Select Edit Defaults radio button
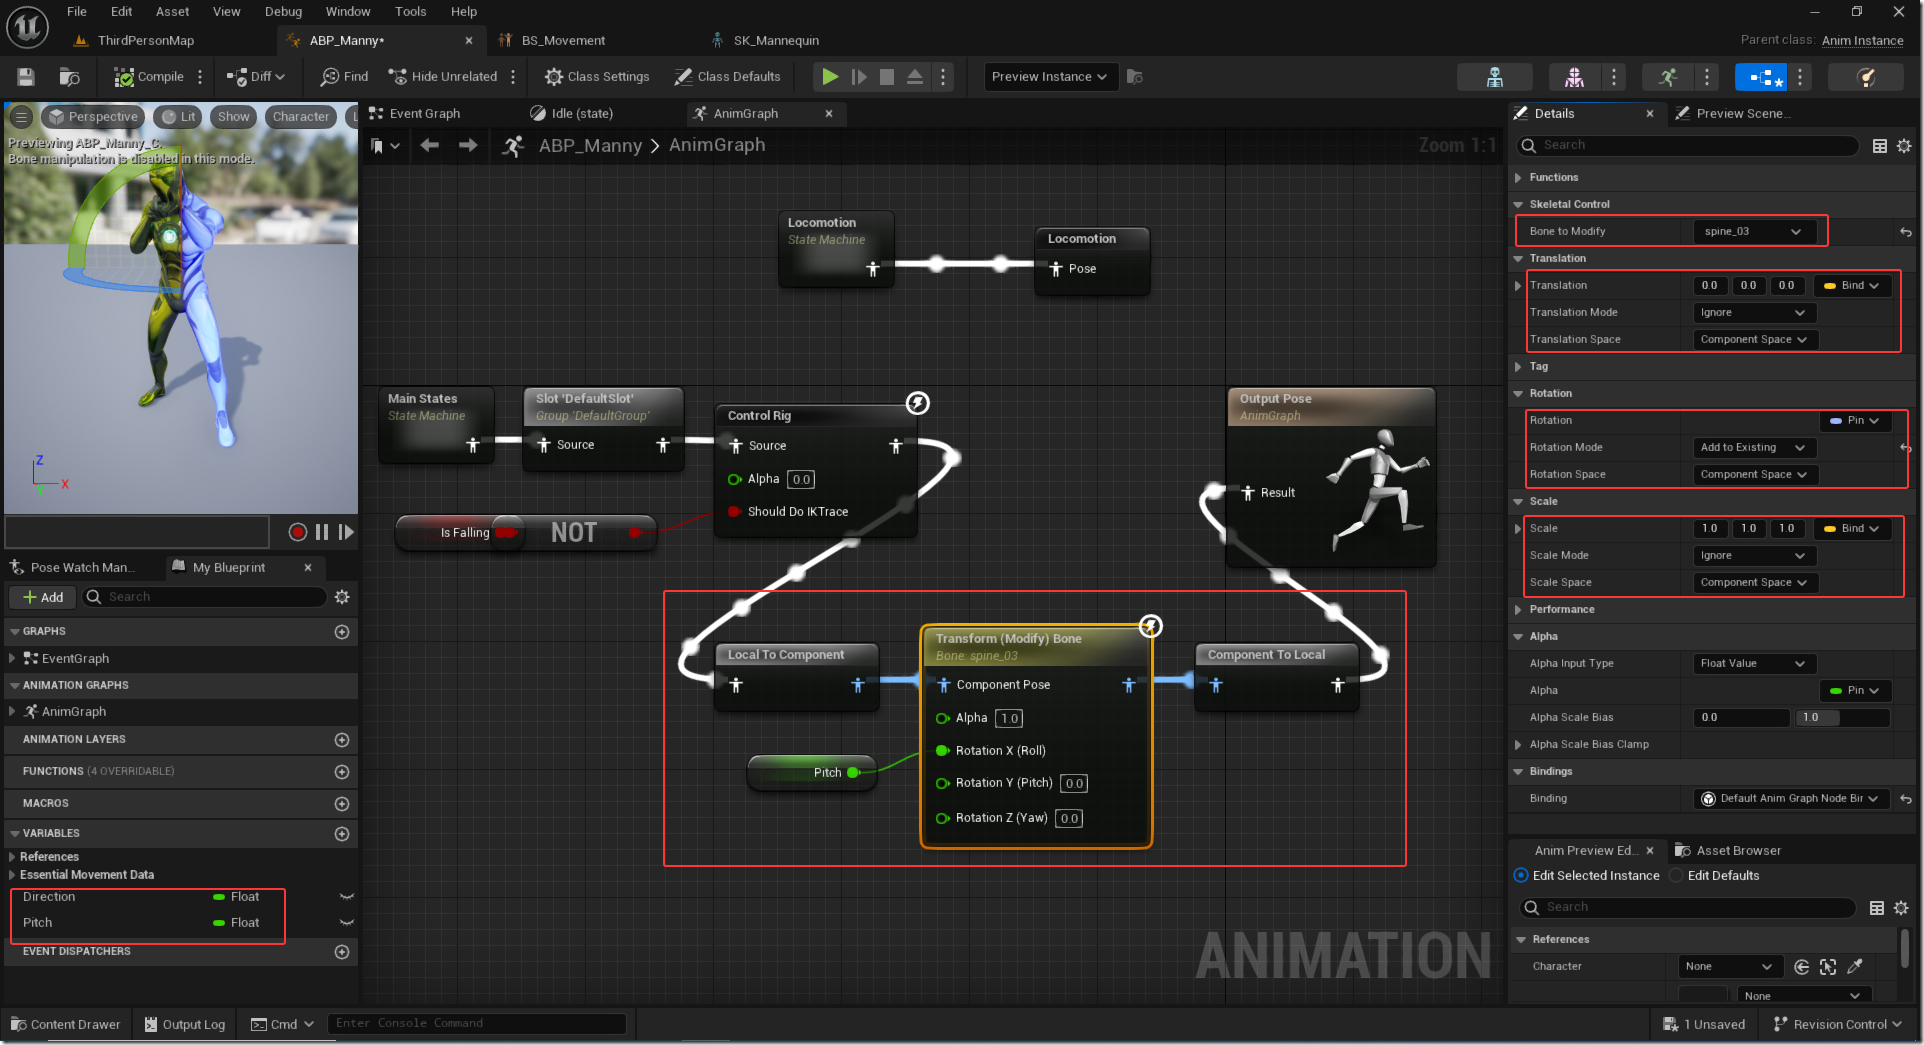The height and width of the screenshot is (1045, 1924). [x=1677, y=876]
